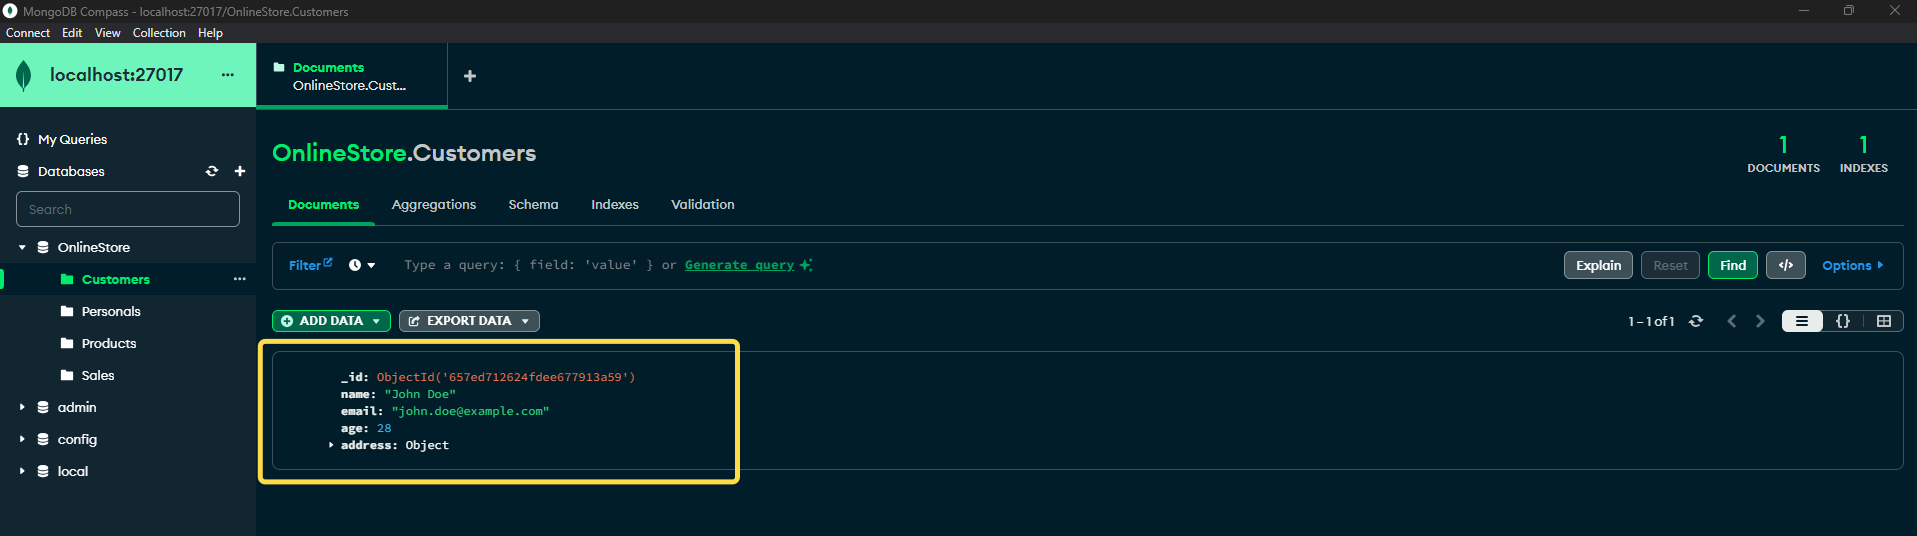1917x536 pixels.
Task: Click the Databases label in sidebar
Action: click(71, 171)
